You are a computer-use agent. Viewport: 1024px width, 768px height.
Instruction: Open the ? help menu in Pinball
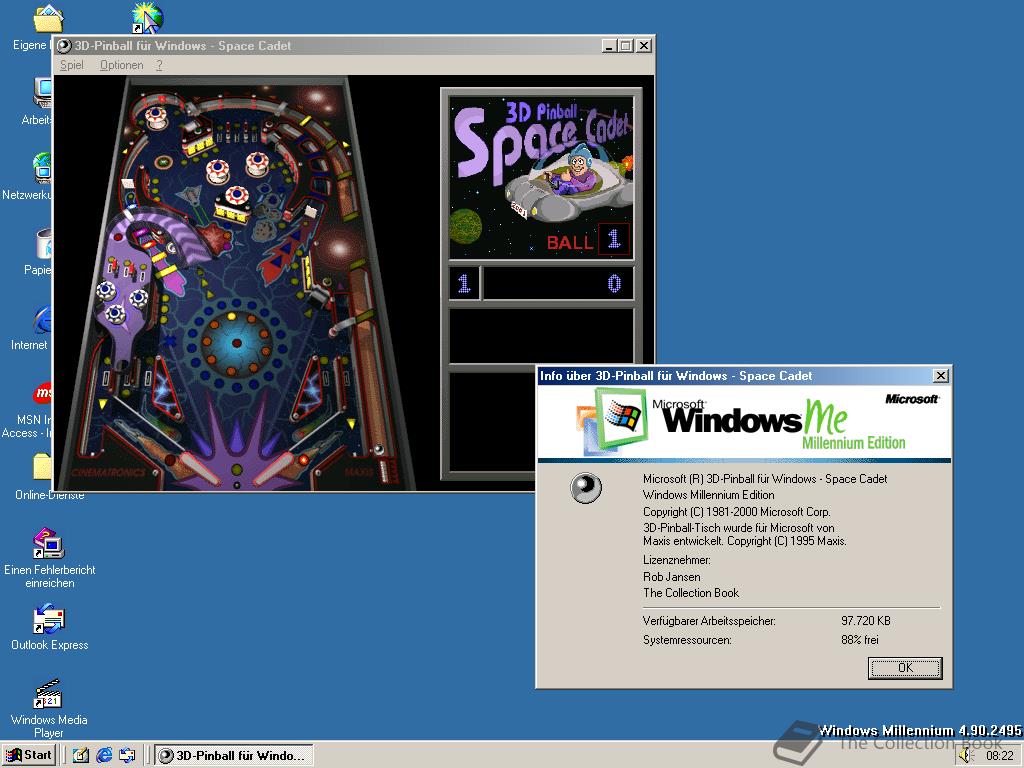pos(159,65)
